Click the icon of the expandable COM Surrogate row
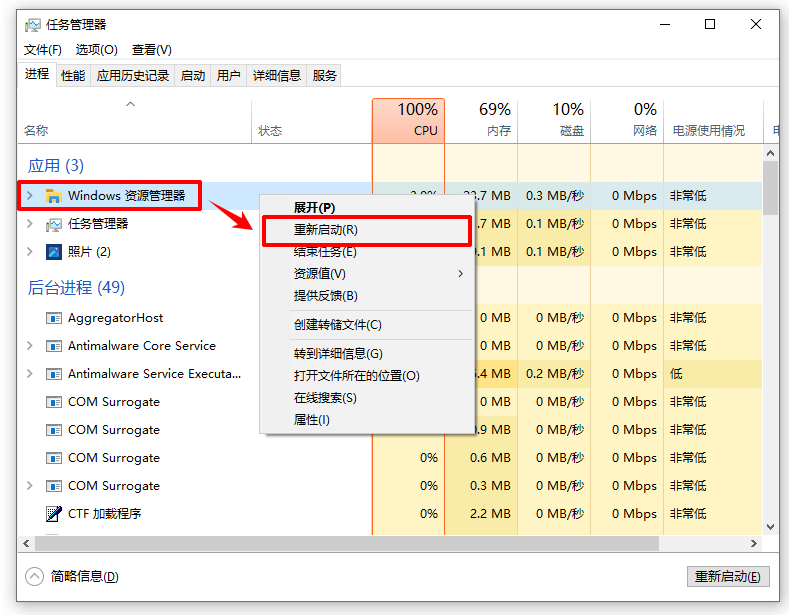This screenshot has width=789, height=615. 54,486
